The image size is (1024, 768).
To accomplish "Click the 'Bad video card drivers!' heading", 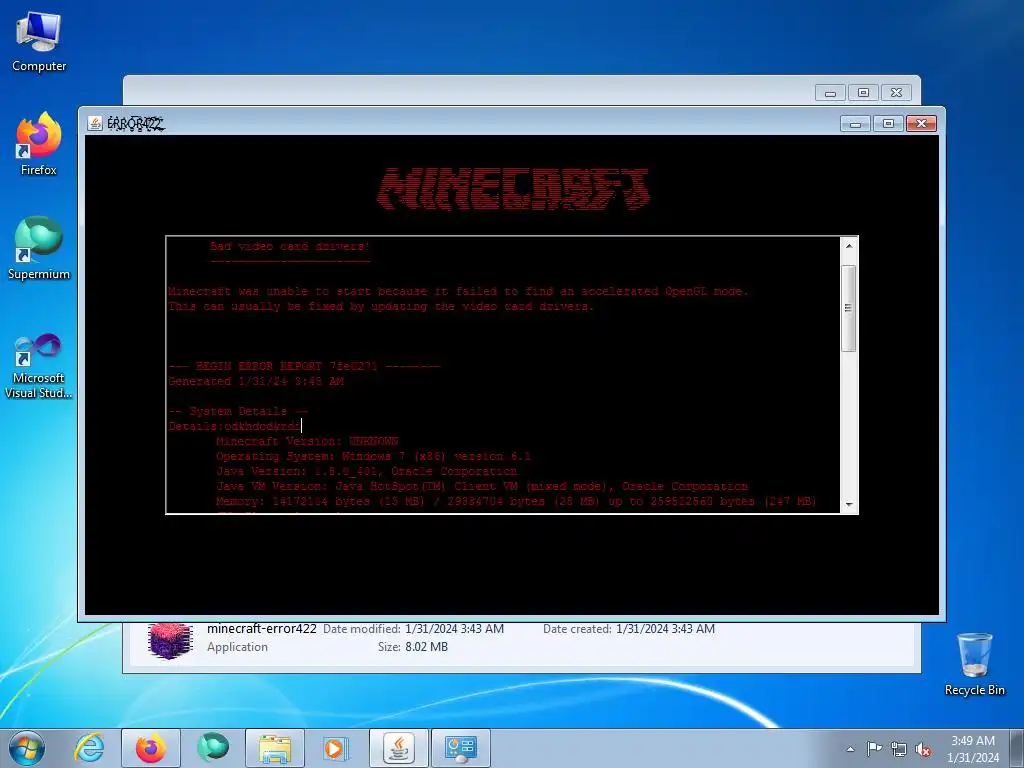I will point(290,246).
